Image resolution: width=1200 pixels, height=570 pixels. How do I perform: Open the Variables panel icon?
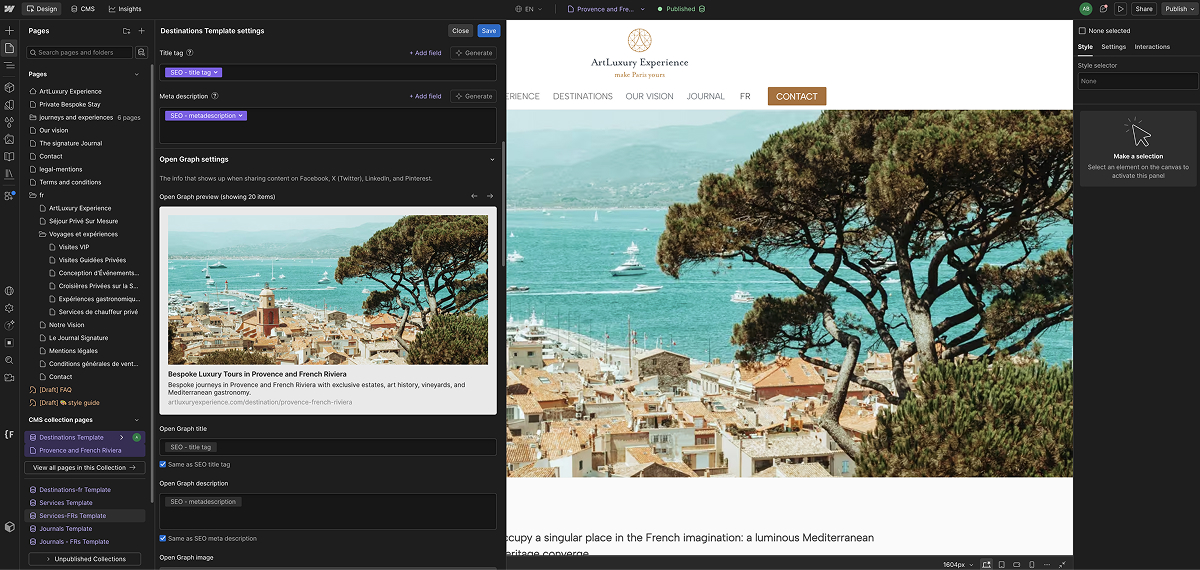[x=9, y=104]
